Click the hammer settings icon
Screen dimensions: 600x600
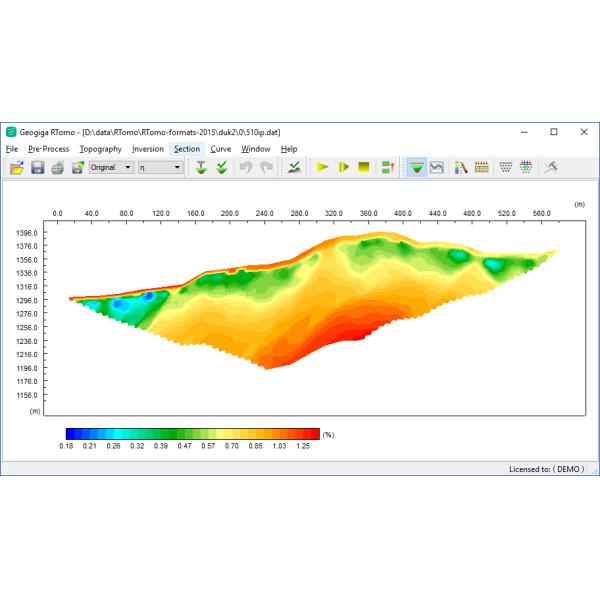tap(551, 167)
